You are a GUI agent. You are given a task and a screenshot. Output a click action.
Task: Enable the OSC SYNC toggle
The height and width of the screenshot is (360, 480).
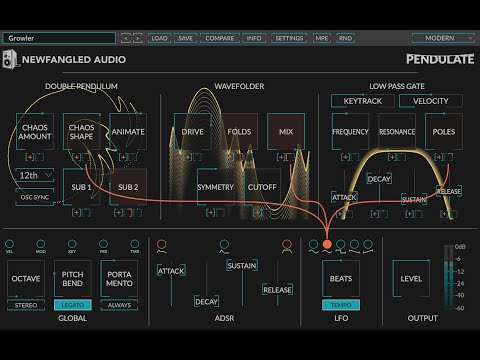click(35, 197)
